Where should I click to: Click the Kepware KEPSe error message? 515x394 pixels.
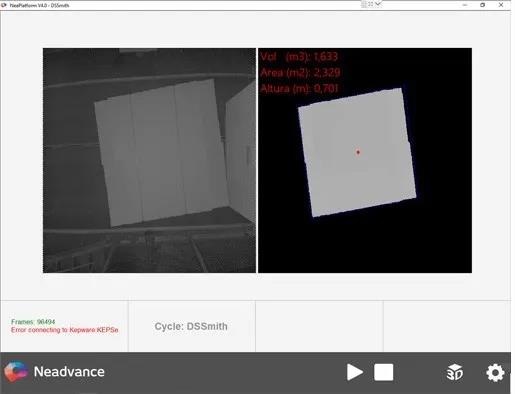pos(65,330)
